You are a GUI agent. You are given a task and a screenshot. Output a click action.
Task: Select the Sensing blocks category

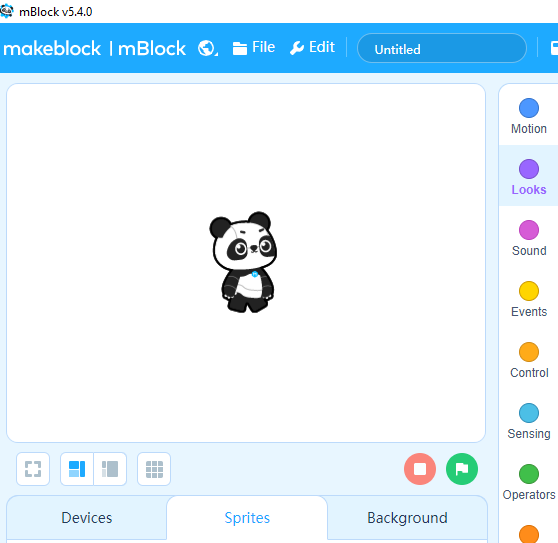click(528, 421)
